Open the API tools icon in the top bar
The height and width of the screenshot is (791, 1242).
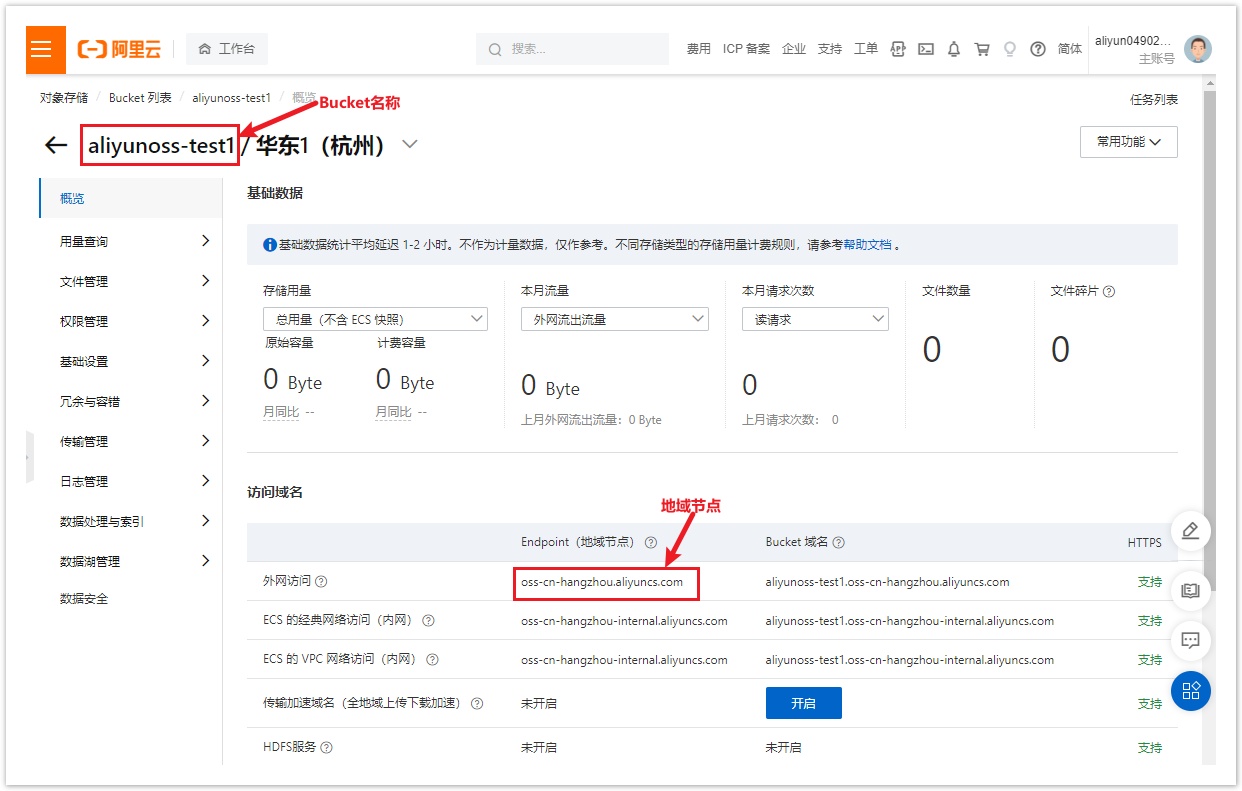(898, 49)
